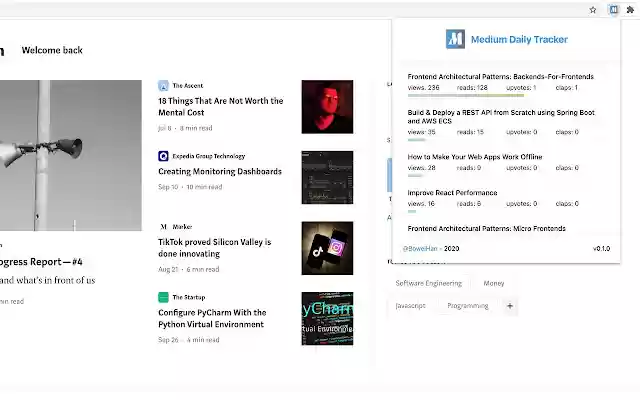
Task: Open Configure PyCharm With the Python article
Action: 212,318
